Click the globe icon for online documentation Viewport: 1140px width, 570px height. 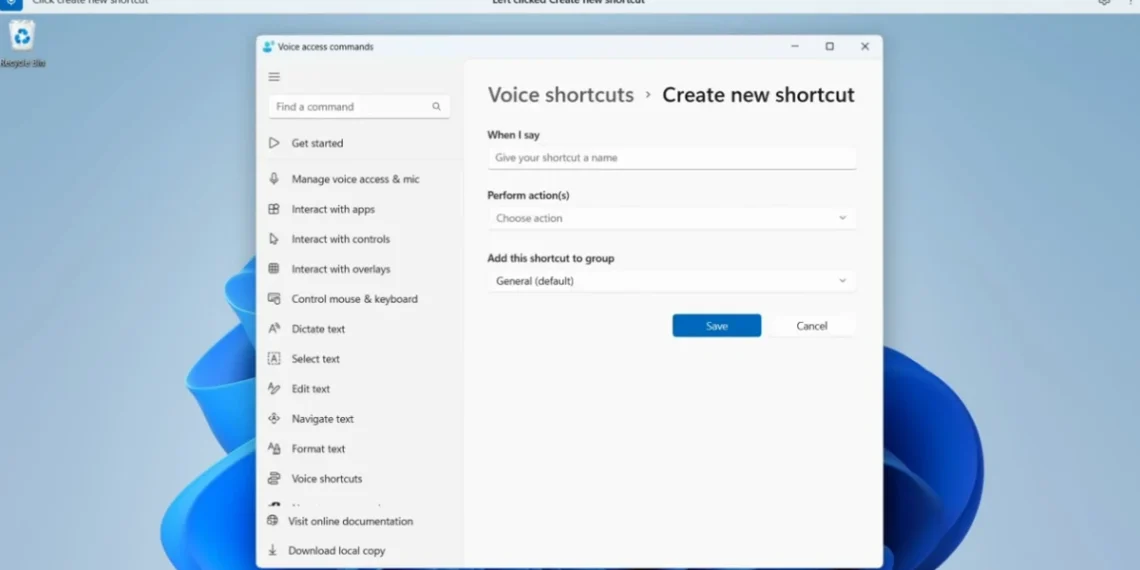click(x=273, y=521)
